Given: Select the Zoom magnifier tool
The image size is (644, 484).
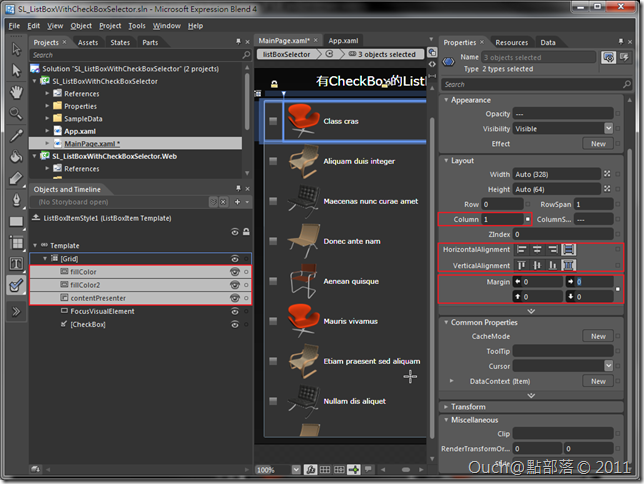Looking at the screenshot, I should (16, 113).
